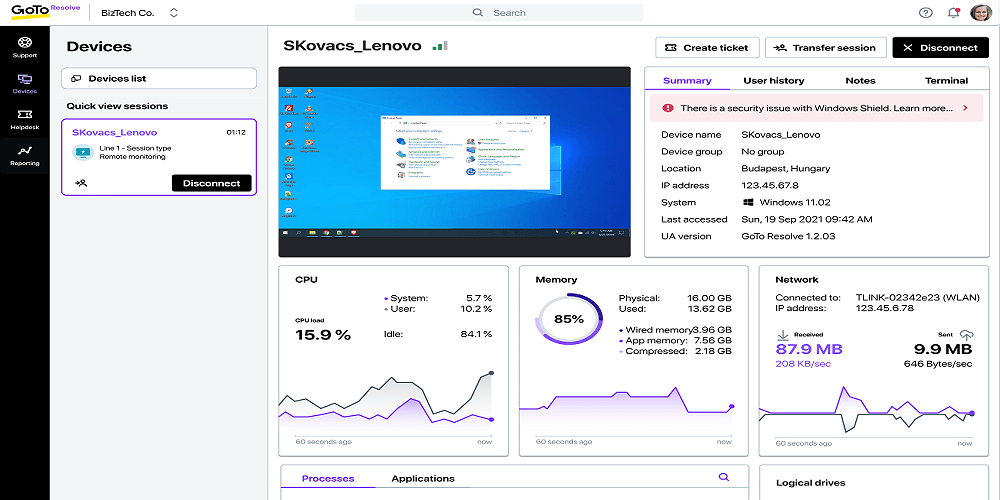Open the notifications bell

pos(953,13)
